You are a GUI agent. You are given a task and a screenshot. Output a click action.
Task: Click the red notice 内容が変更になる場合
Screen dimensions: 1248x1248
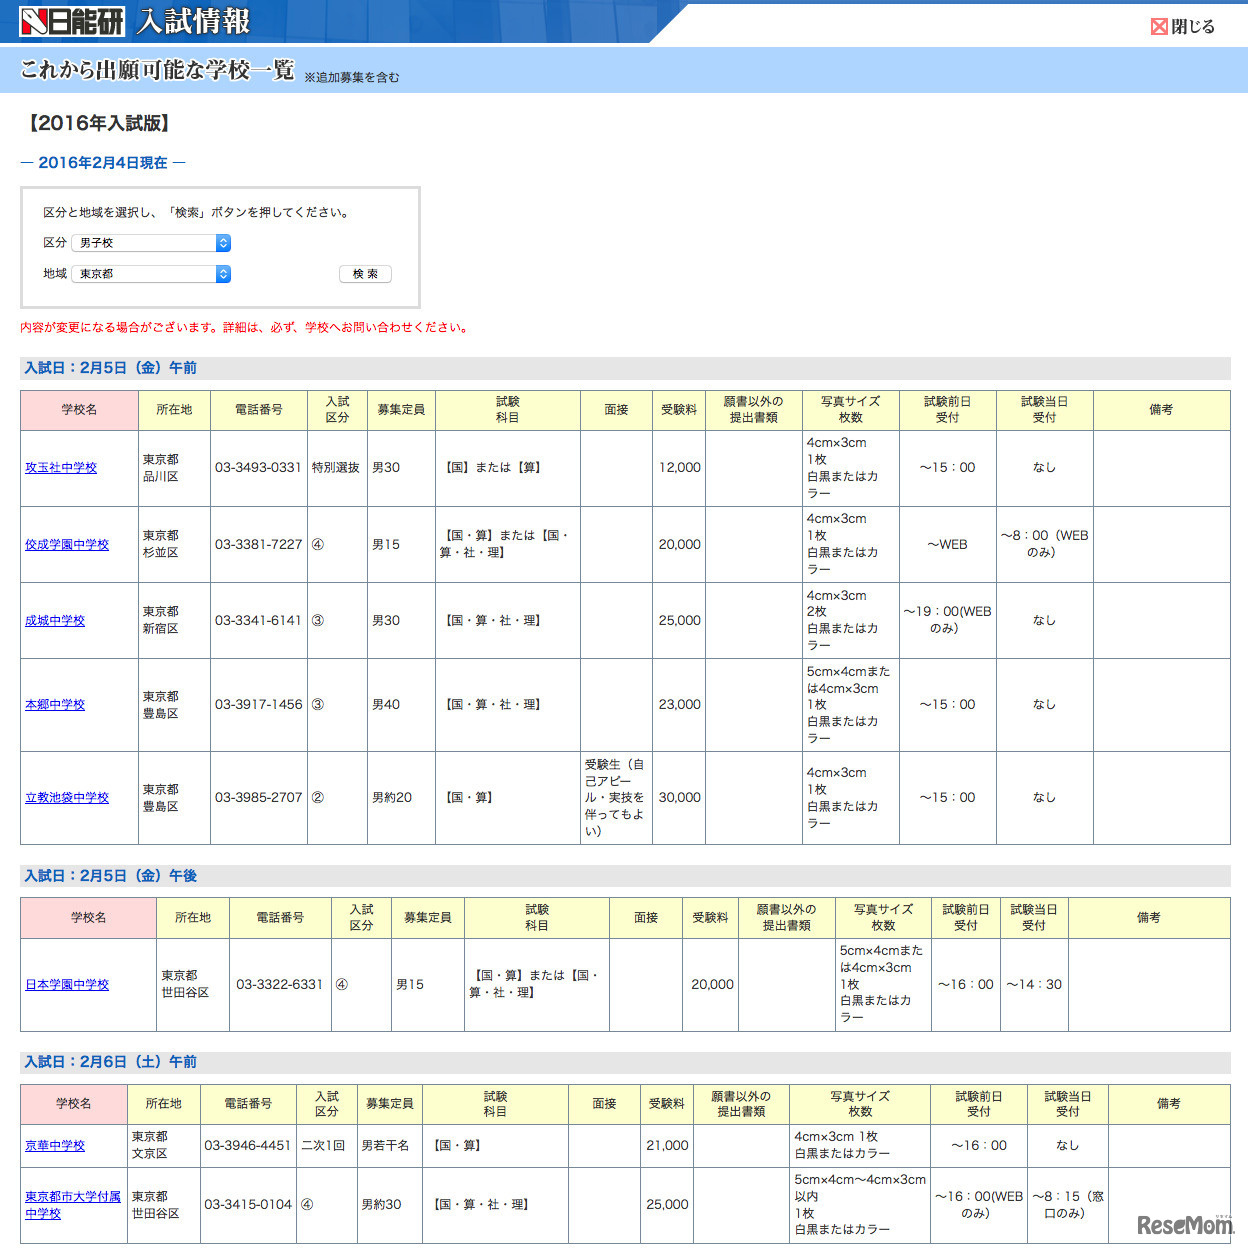pyautogui.click(x=246, y=327)
